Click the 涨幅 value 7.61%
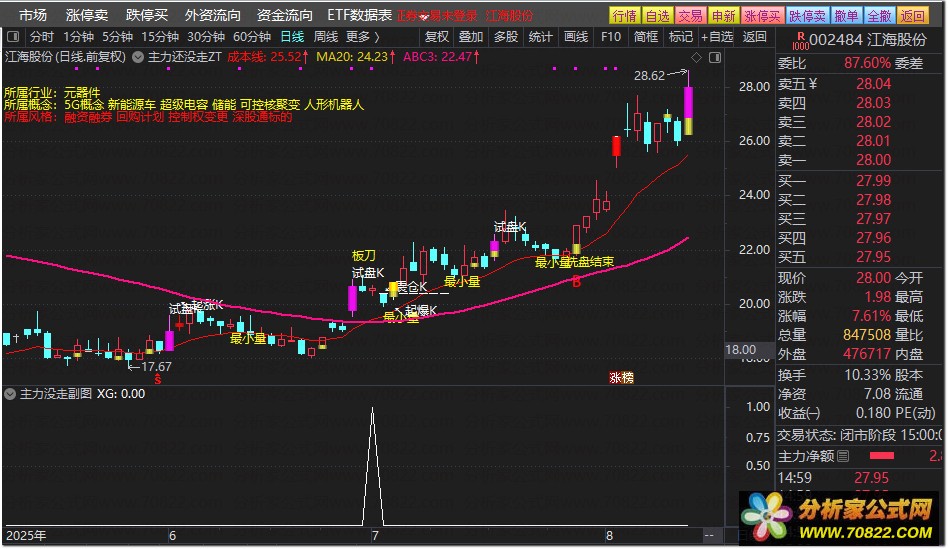This screenshot has height=549, width=949. click(872, 316)
